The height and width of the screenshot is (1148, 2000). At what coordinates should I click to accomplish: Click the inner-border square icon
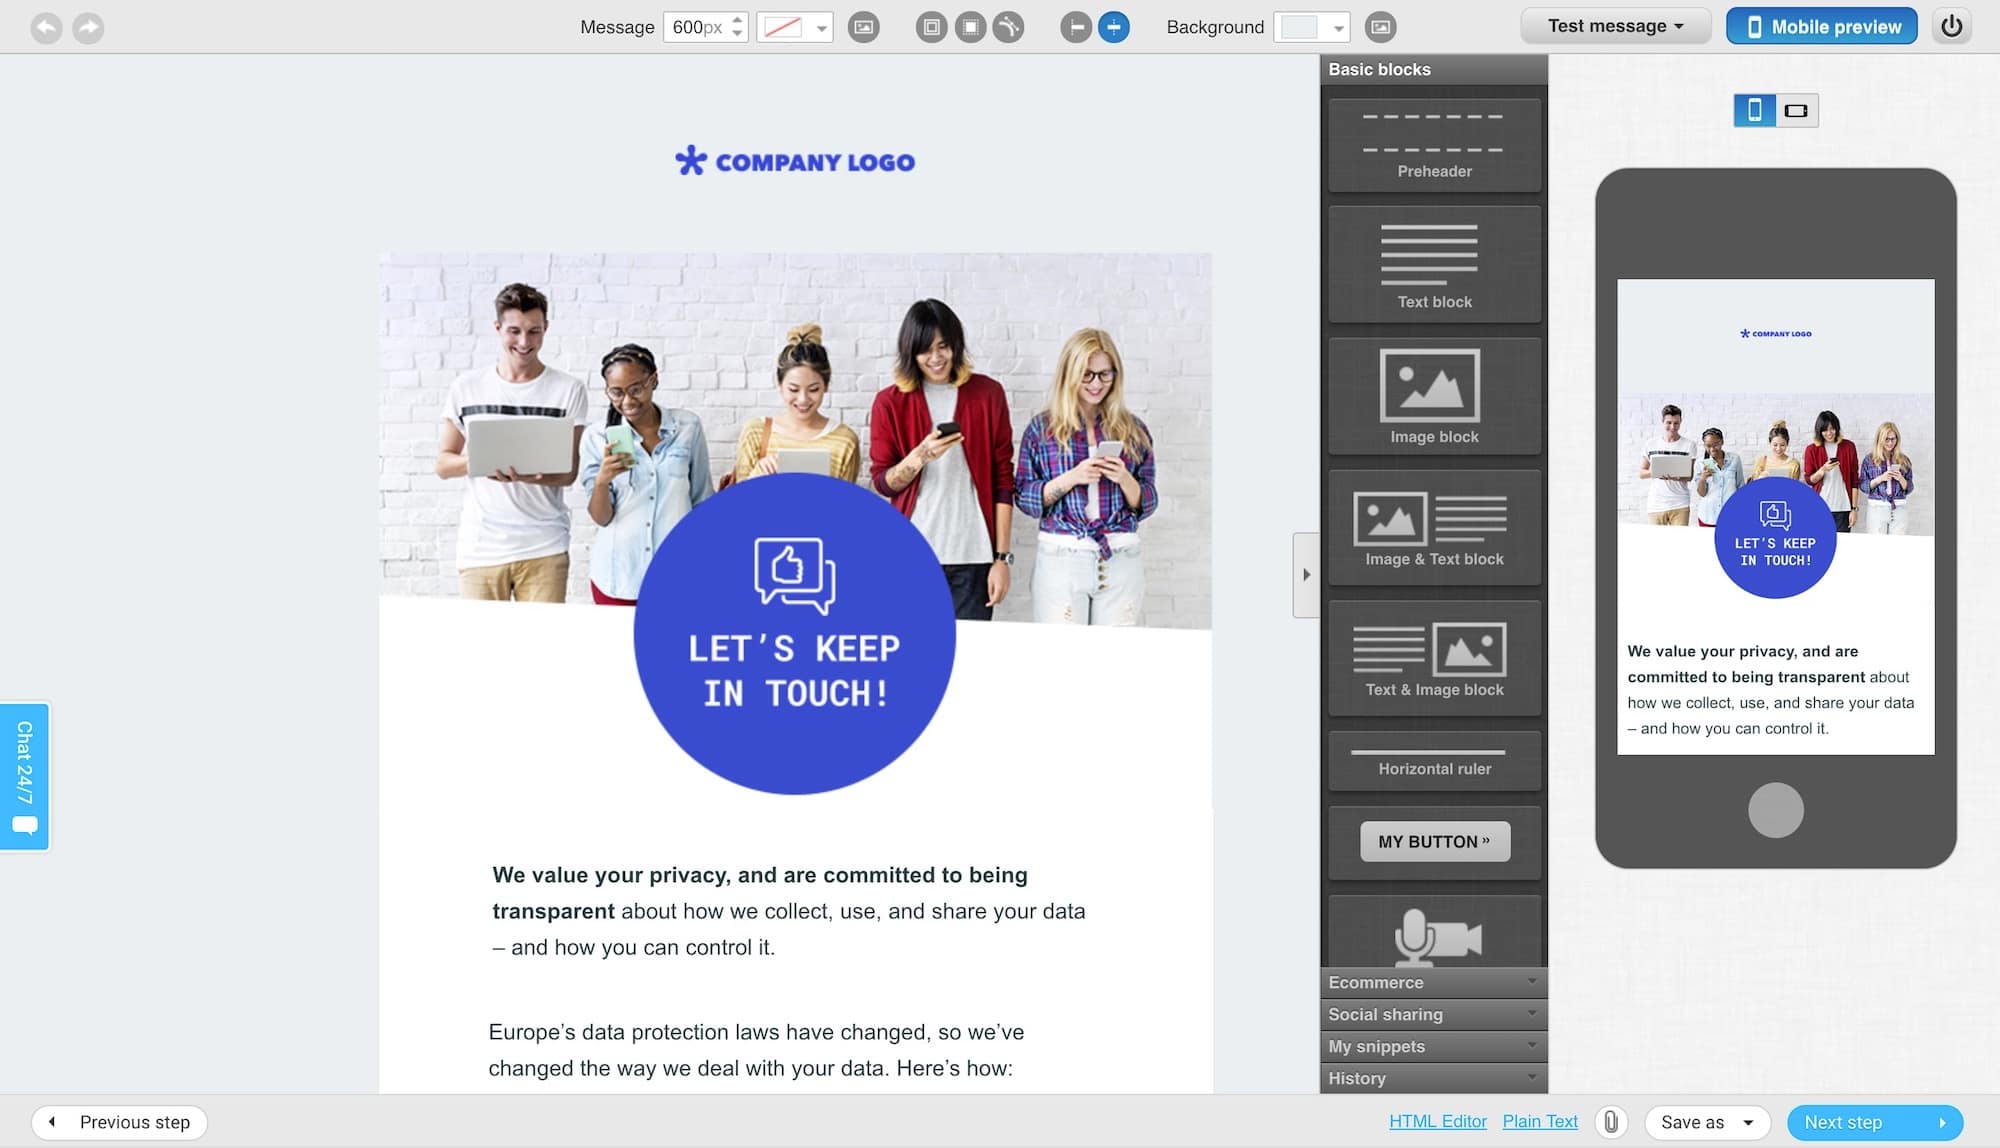click(x=931, y=27)
